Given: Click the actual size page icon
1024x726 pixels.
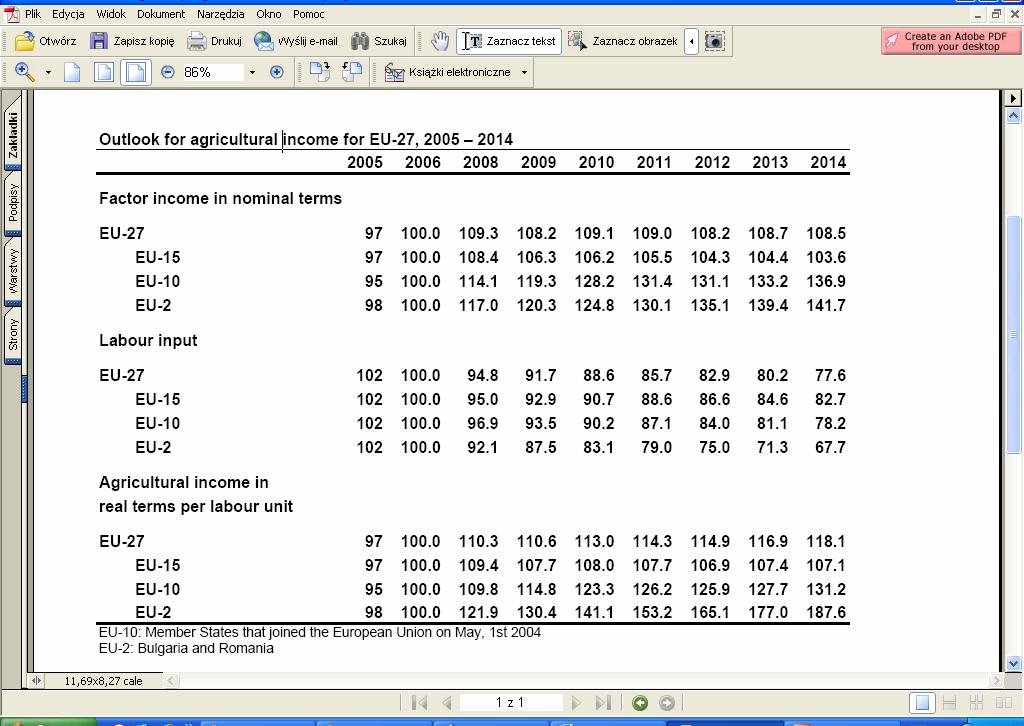Looking at the screenshot, I should click(x=72, y=72).
